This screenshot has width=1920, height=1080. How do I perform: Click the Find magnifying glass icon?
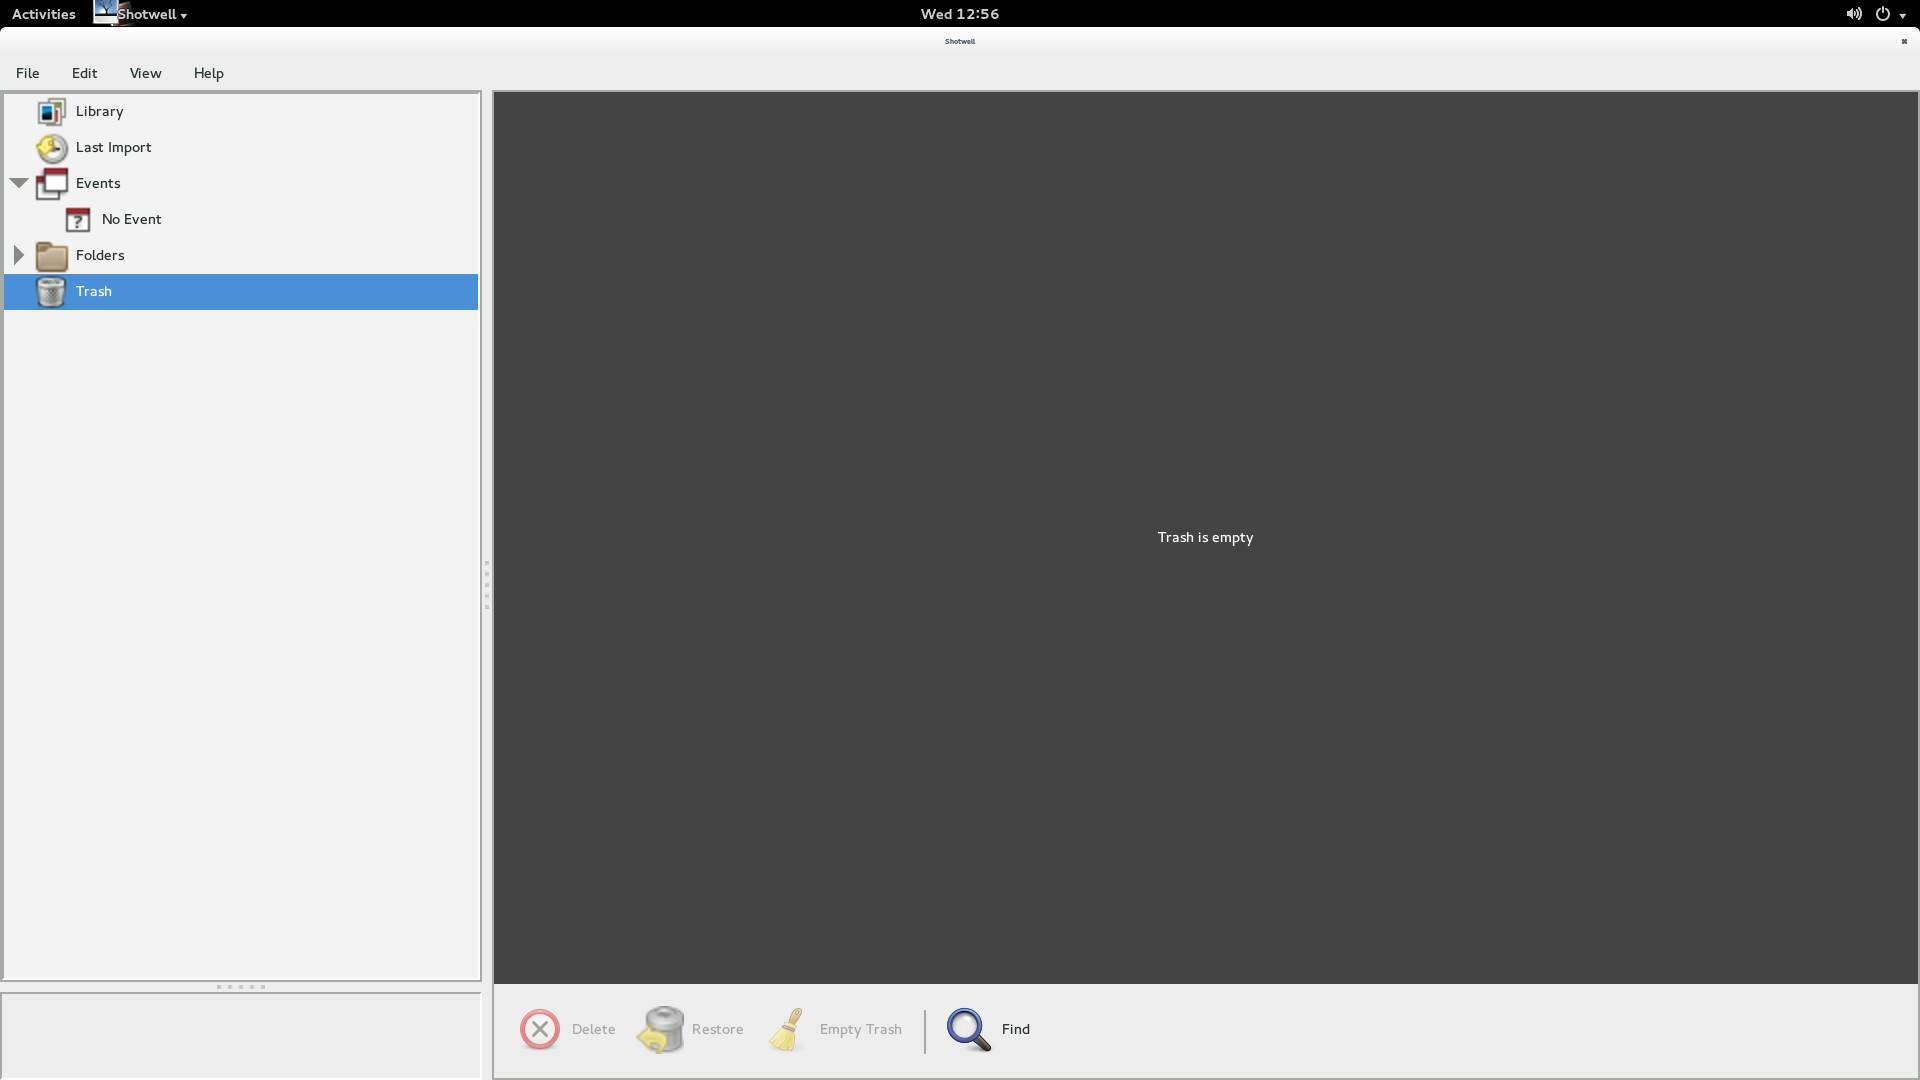pyautogui.click(x=968, y=1030)
